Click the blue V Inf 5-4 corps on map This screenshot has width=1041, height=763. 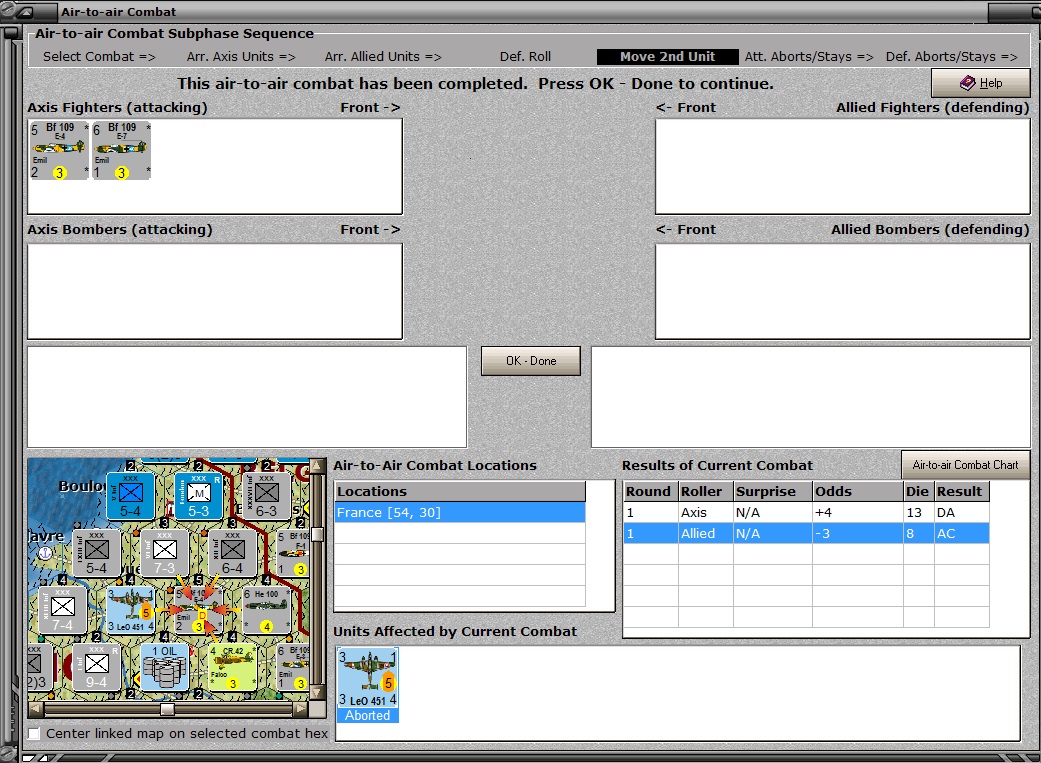[x=130, y=495]
